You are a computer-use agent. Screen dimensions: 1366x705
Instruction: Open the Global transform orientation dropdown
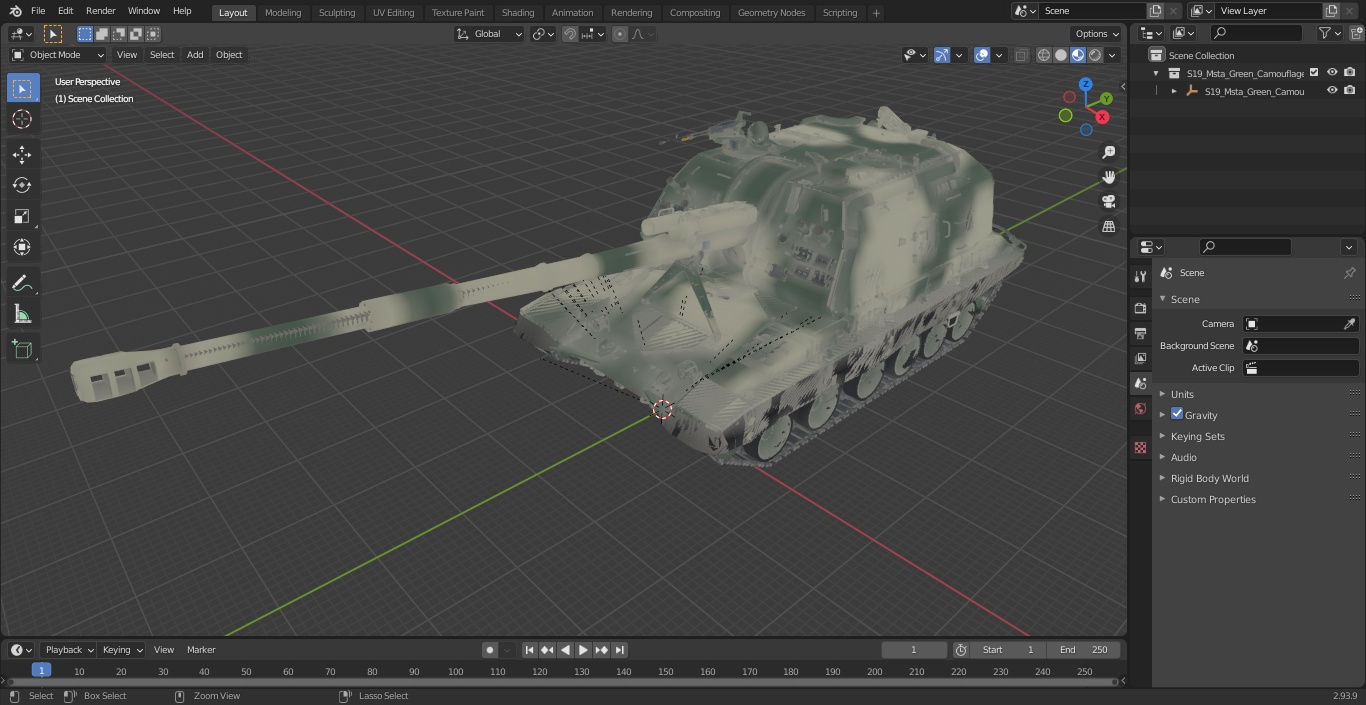489,34
